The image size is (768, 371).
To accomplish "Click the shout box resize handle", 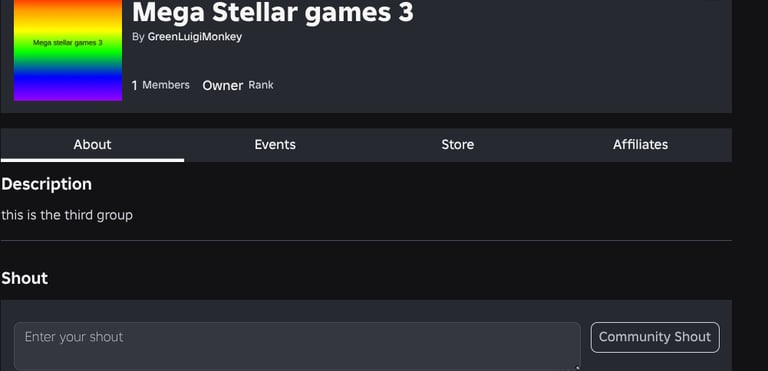I will [x=577, y=367].
